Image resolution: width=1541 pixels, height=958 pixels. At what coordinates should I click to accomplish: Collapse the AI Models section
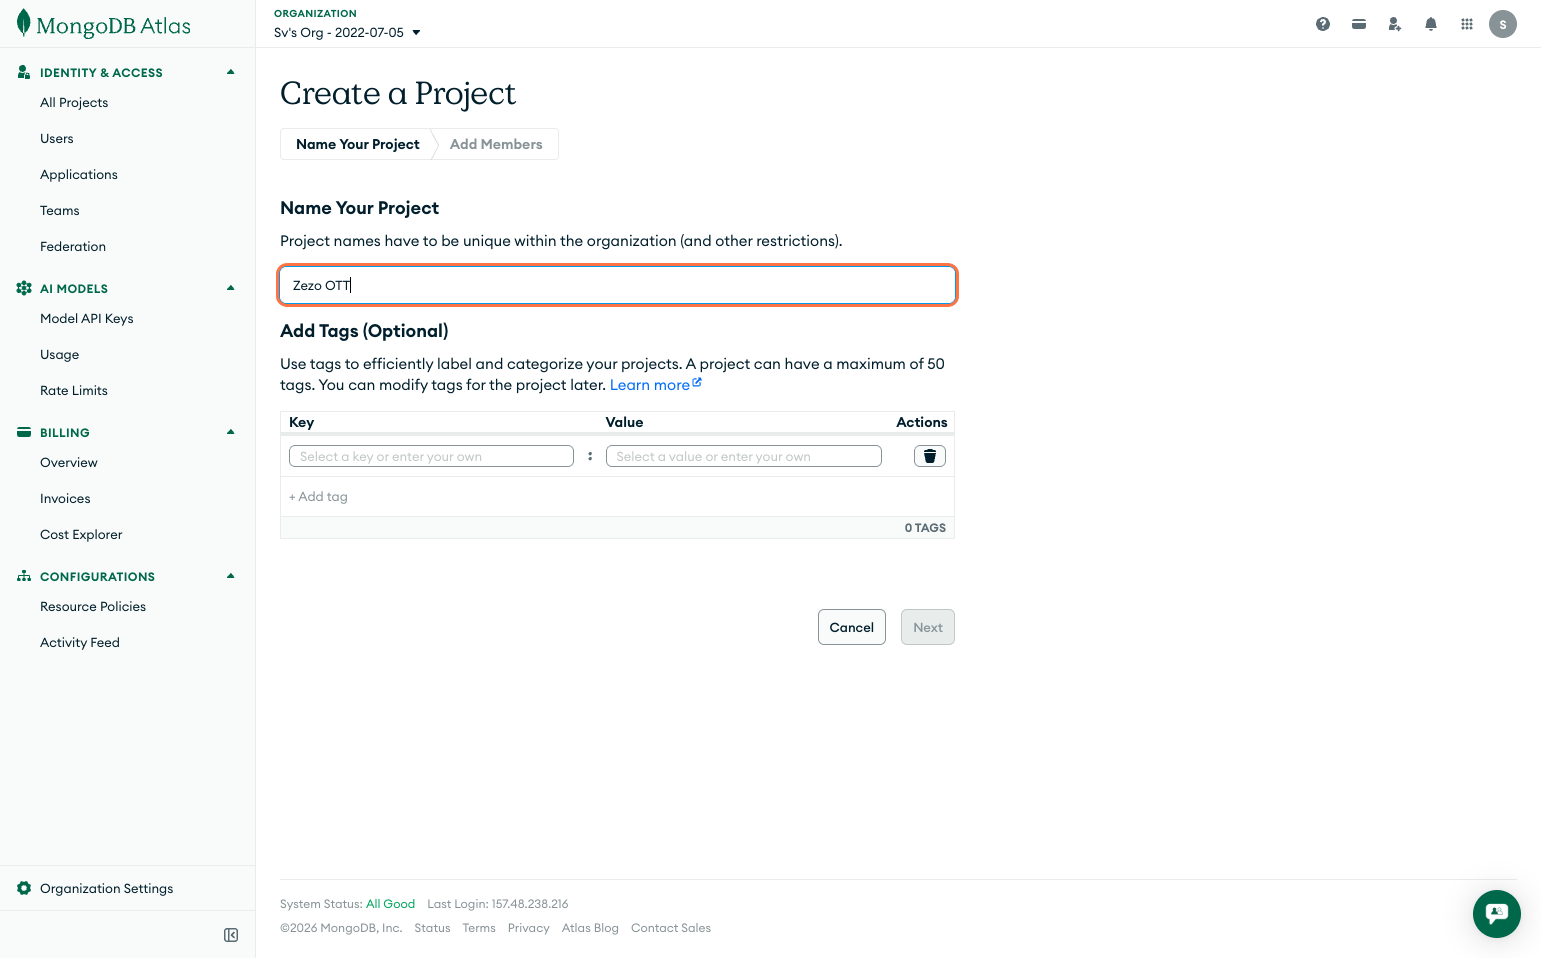tap(231, 288)
